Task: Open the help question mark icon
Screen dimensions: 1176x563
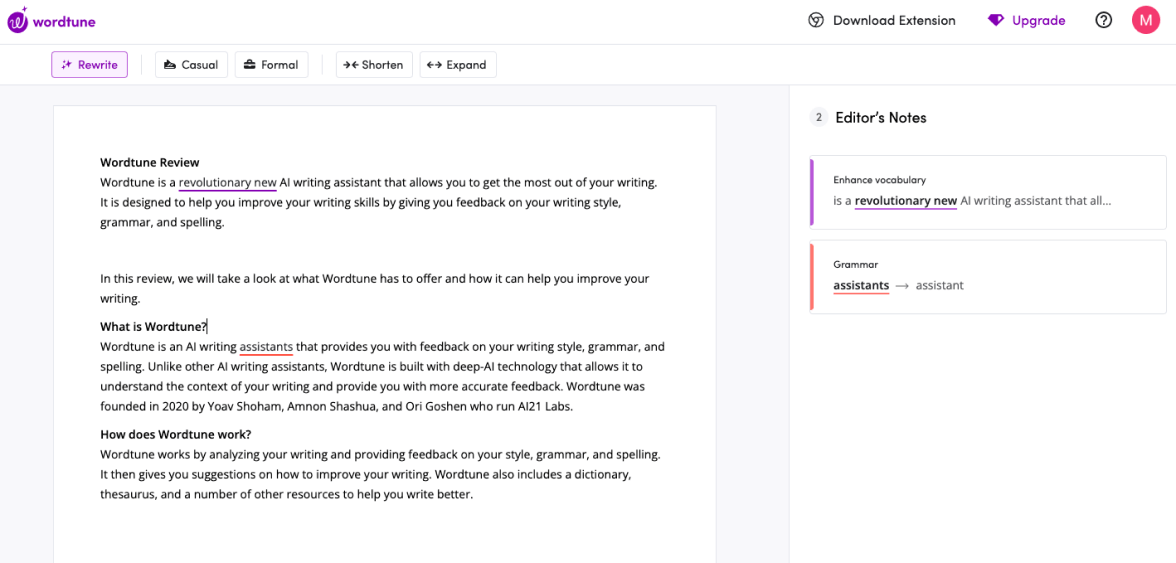Action: click(x=1104, y=20)
